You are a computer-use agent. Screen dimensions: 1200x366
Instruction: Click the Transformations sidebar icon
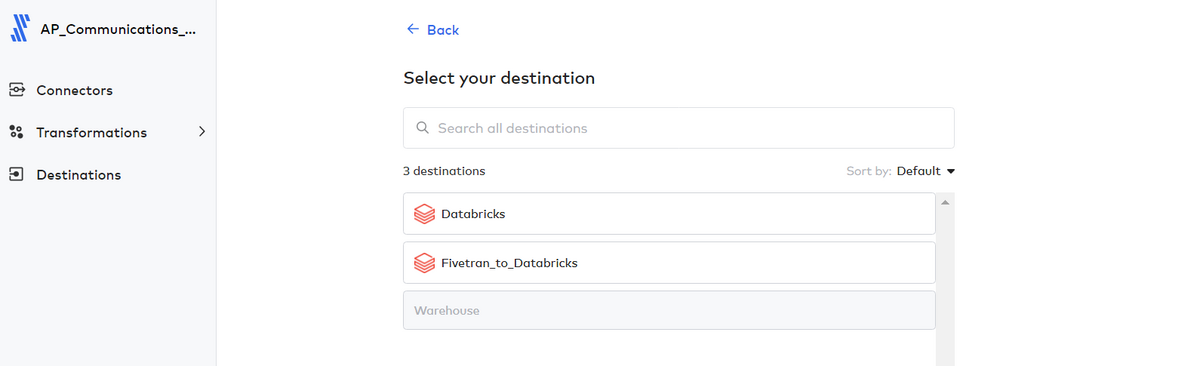(16, 132)
